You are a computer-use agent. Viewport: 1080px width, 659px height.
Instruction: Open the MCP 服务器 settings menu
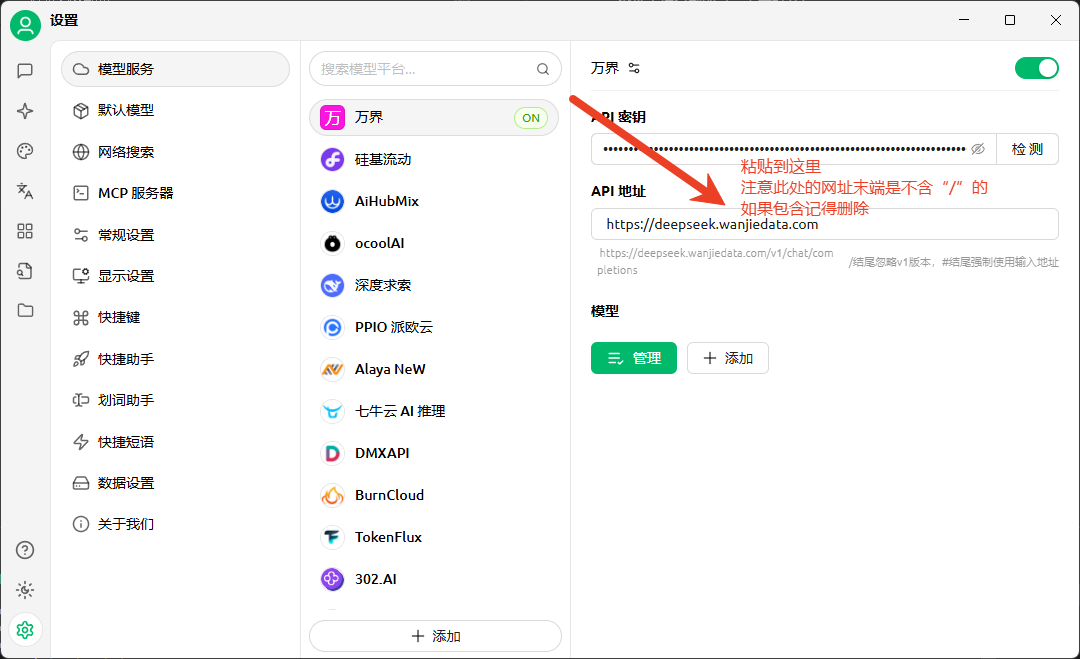pos(176,193)
